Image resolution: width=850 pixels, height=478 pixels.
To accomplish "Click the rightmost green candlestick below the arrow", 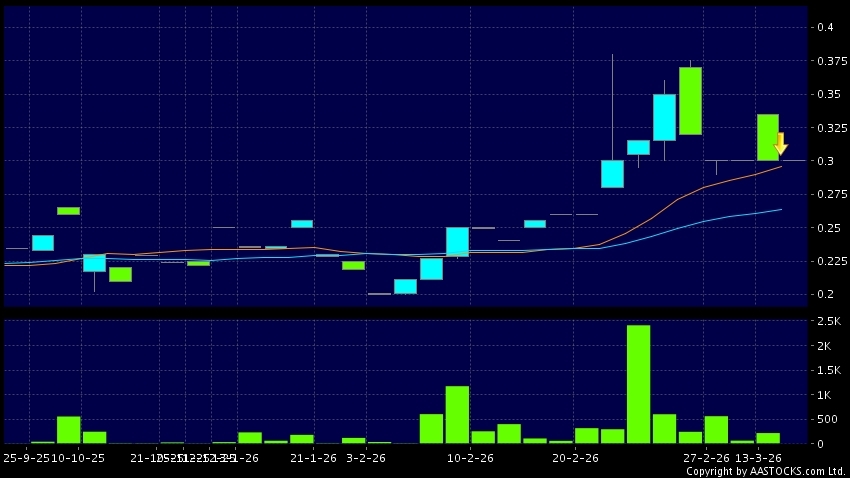I will (x=767, y=137).
